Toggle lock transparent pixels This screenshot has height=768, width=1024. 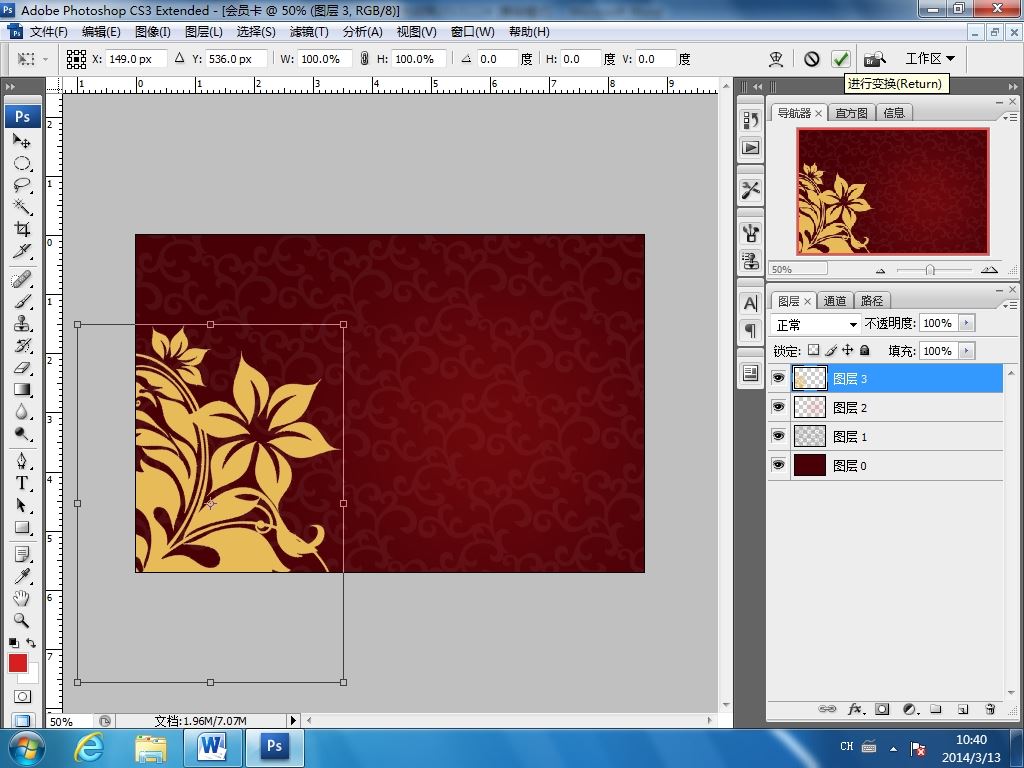click(x=813, y=350)
